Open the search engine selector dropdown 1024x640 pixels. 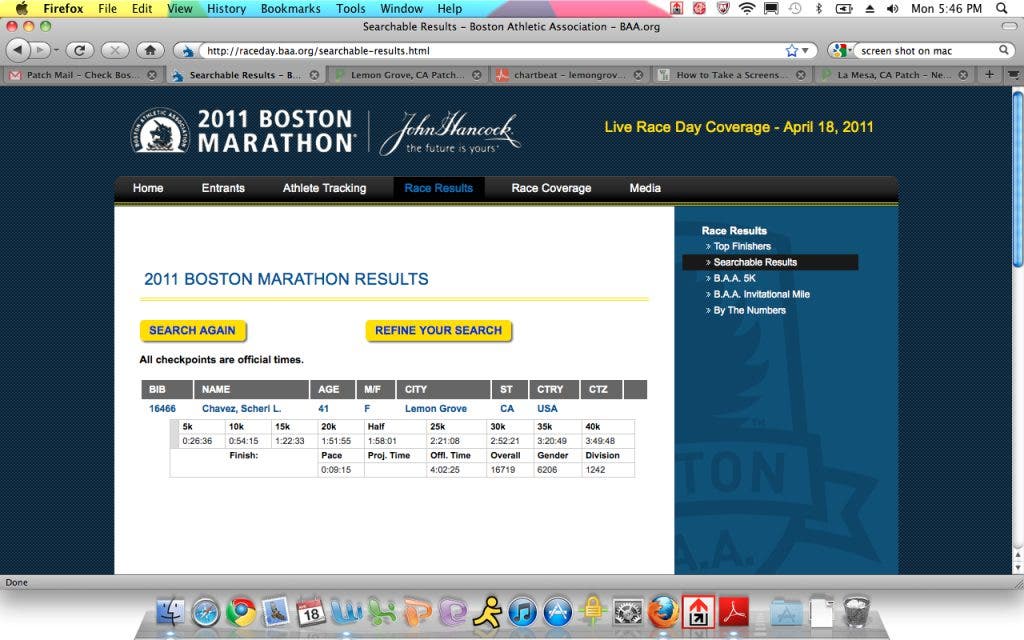pyautogui.click(x=842, y=50)
